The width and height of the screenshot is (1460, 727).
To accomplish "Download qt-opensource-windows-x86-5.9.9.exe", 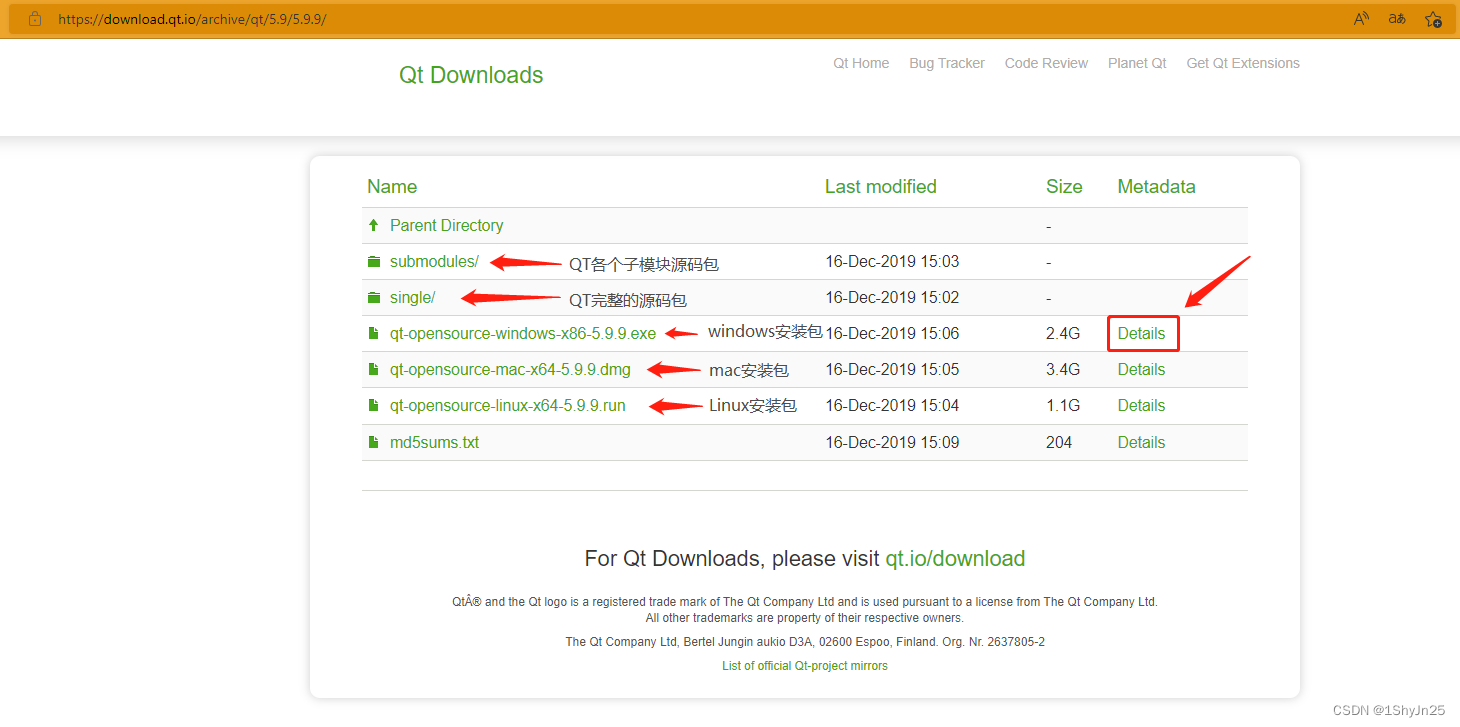I will pyautogui.click(x=523, y=334).
